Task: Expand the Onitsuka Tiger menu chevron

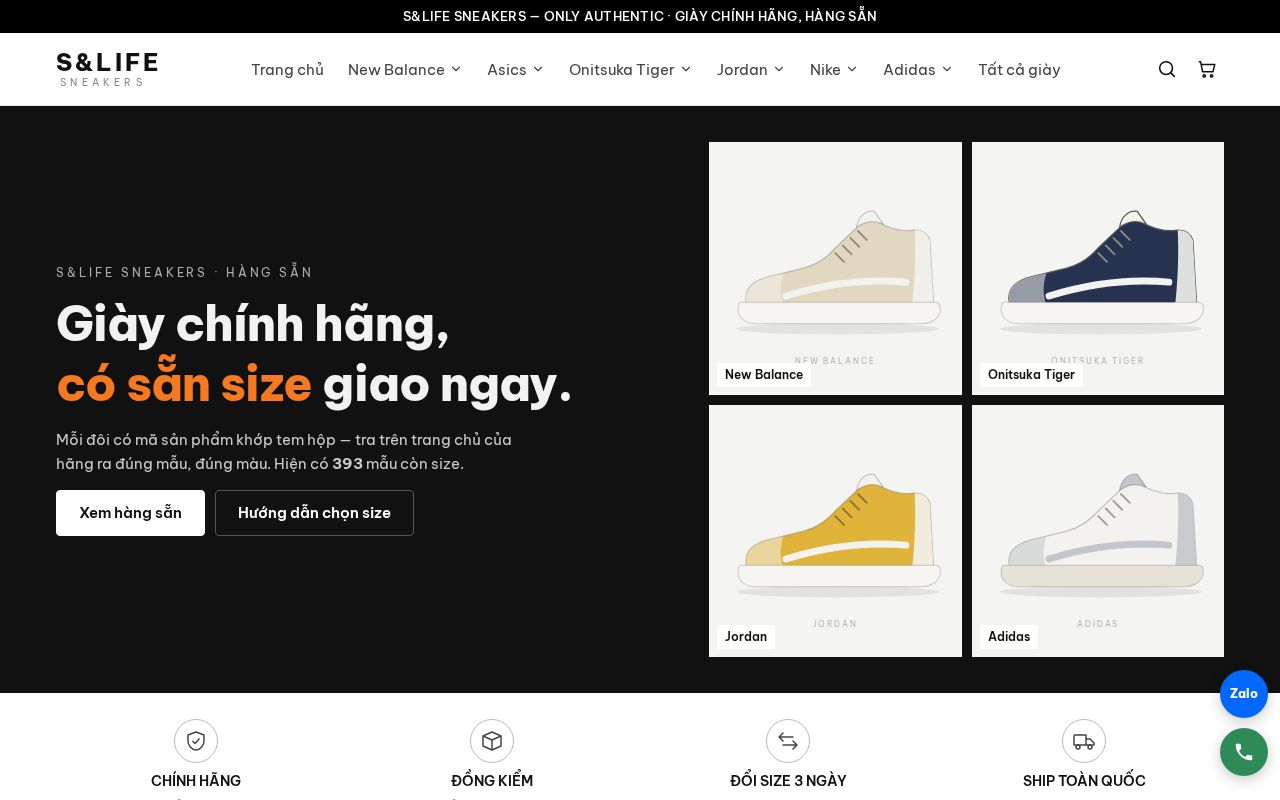Action: point(686,69)
